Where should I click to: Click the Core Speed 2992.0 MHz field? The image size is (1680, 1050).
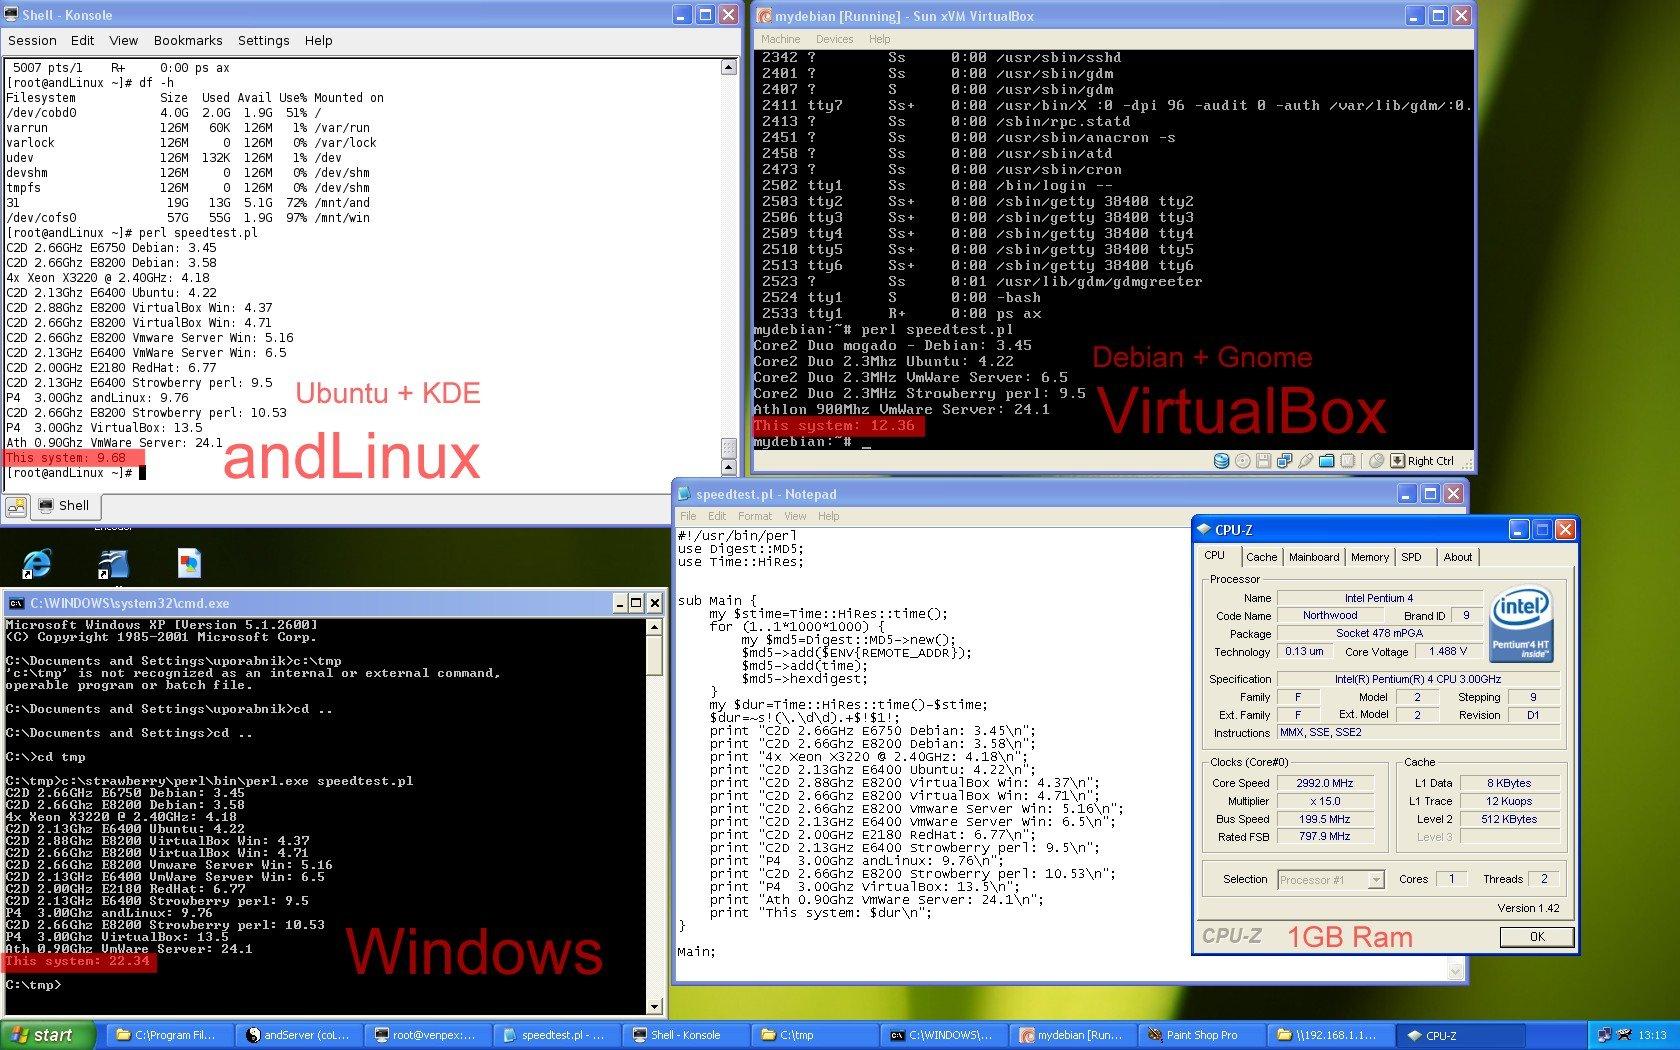click(1324, 783)
